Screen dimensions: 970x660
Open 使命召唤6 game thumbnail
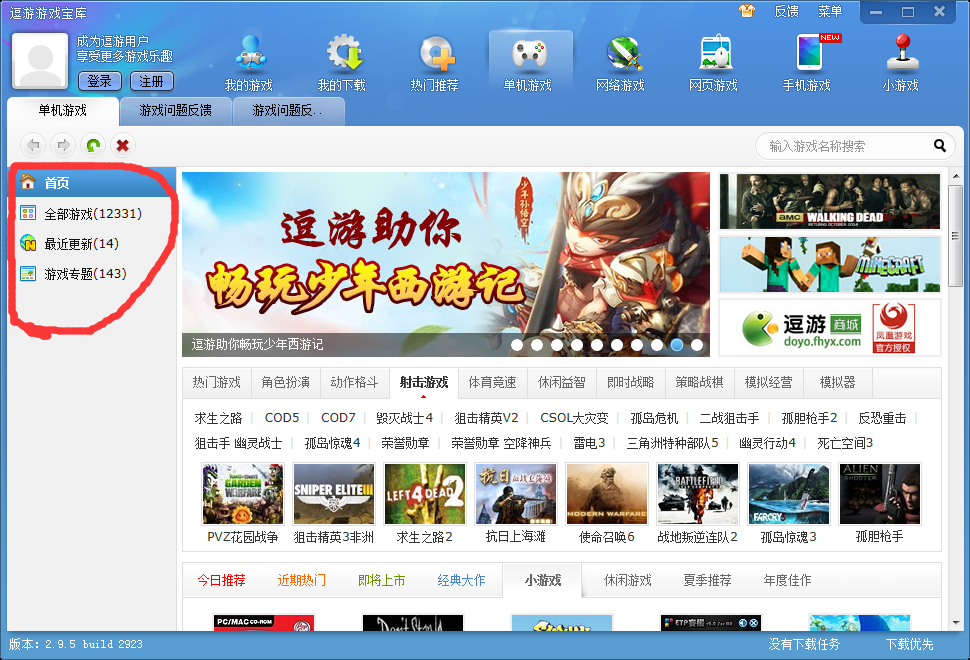click(x=607, y=494)
